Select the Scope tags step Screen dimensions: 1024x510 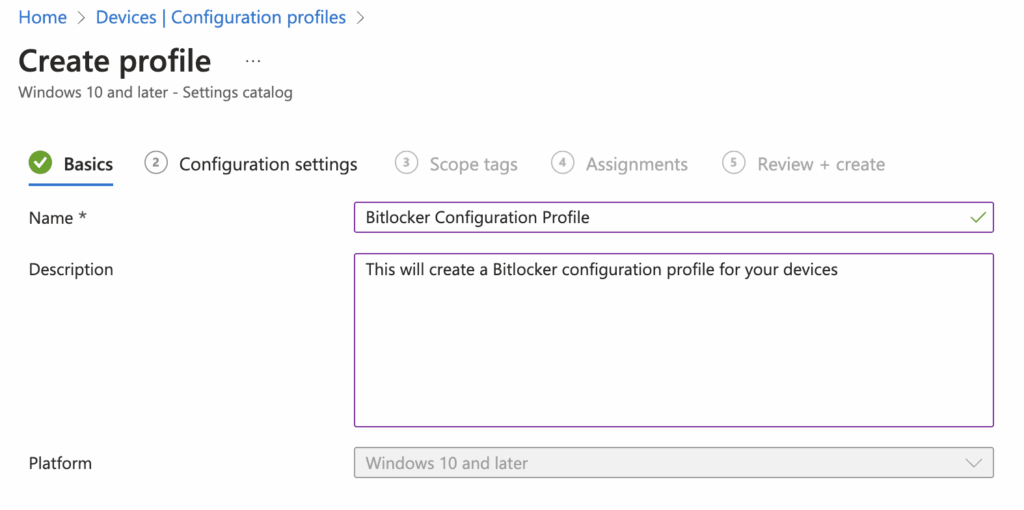(x=473, y=164)
